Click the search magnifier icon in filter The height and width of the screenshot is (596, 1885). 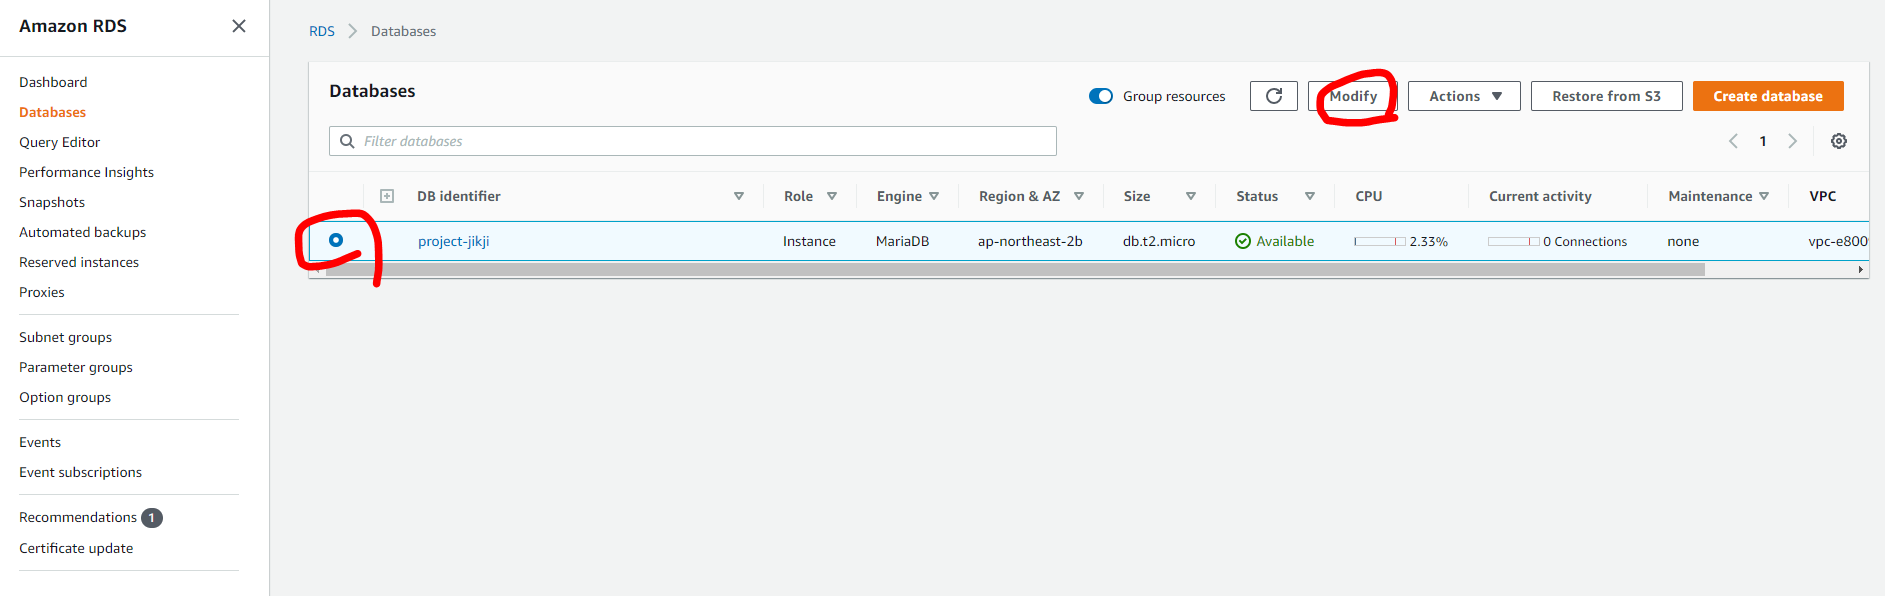(x=347, y=141)
